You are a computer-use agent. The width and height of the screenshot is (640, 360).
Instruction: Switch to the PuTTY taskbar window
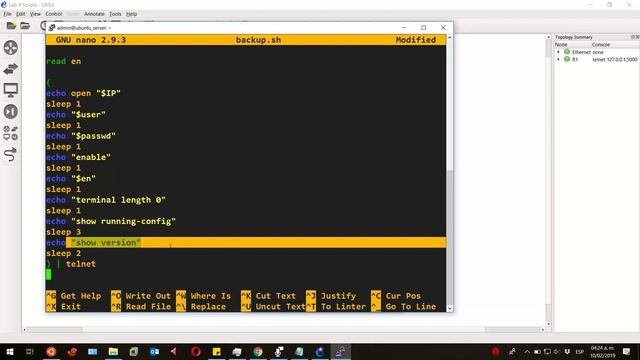click(340, 351)
